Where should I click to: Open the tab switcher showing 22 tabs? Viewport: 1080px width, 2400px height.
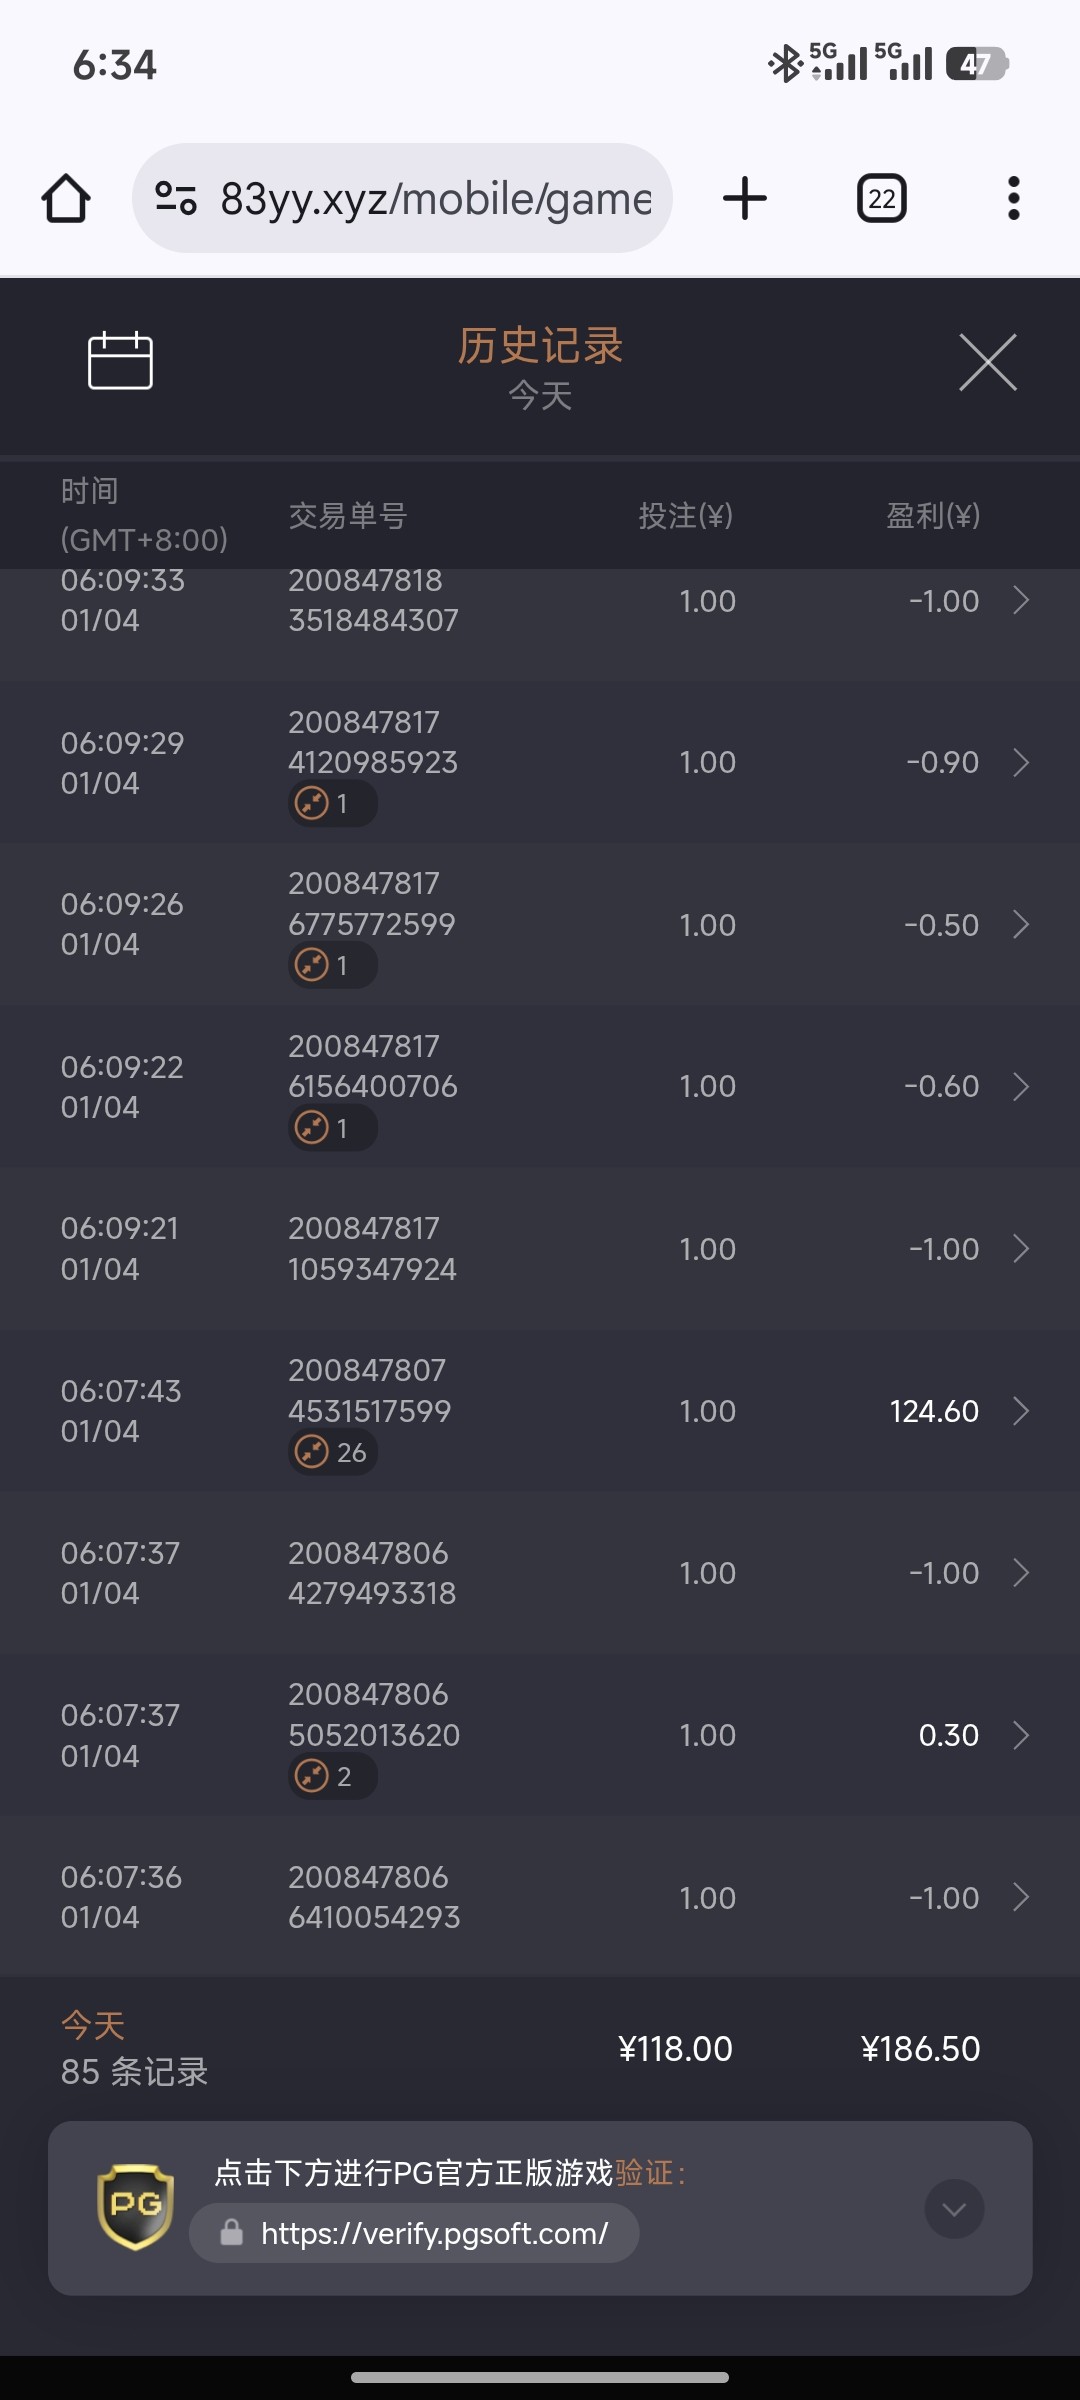[882, 198]
